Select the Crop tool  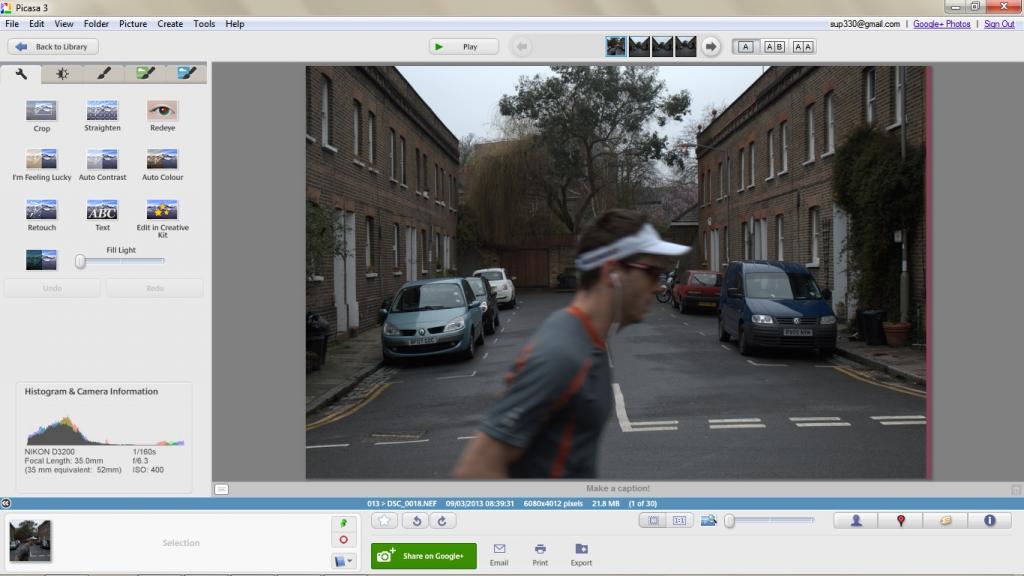pos(41,111)
